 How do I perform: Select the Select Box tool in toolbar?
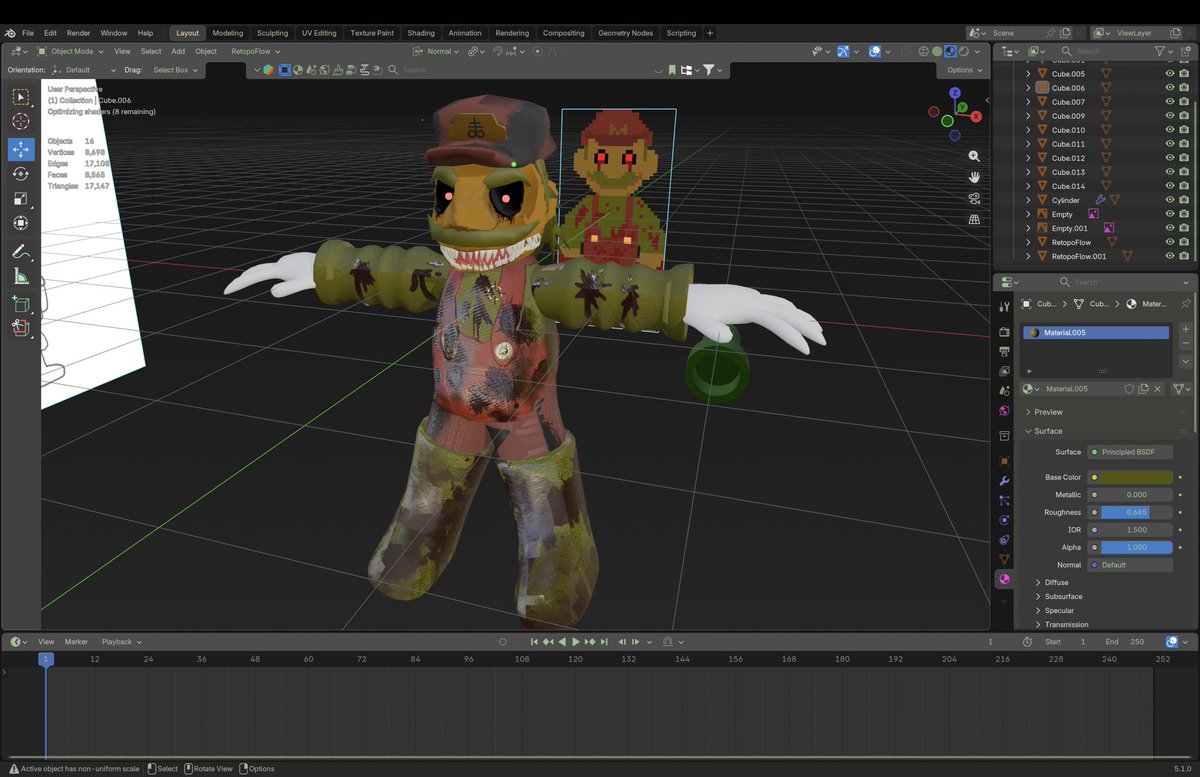[21, 97]
